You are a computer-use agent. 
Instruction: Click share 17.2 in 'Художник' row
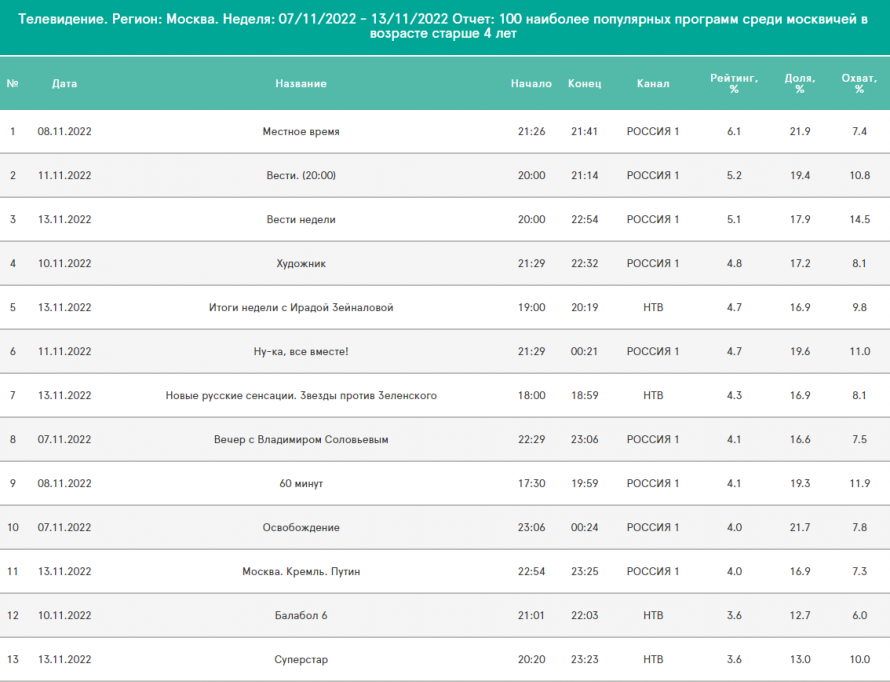[800, 263]
